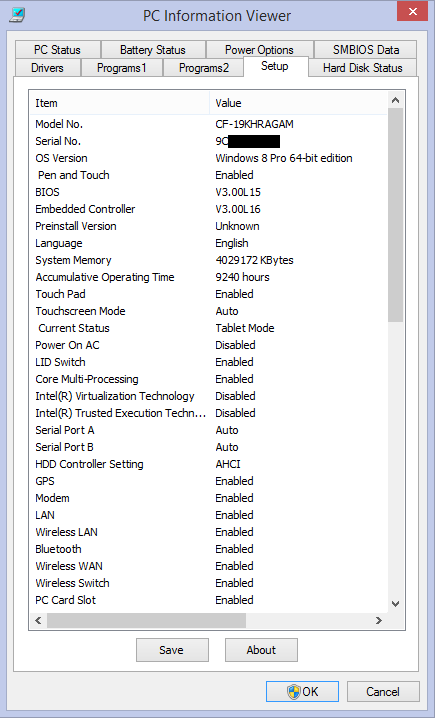
Task: Select the Wireless LAN row
Action: [x=208, y=532]
